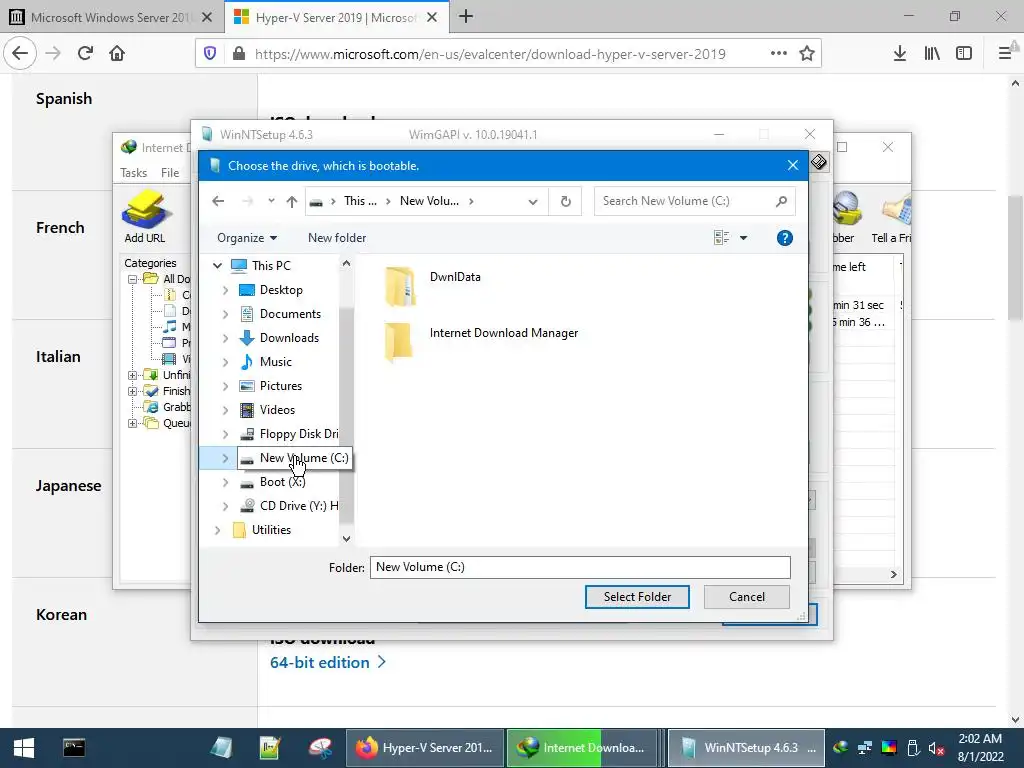Open the Windows Start menu
The height and width of the screenshot is (768, 1024).
(x=24, y=748)
